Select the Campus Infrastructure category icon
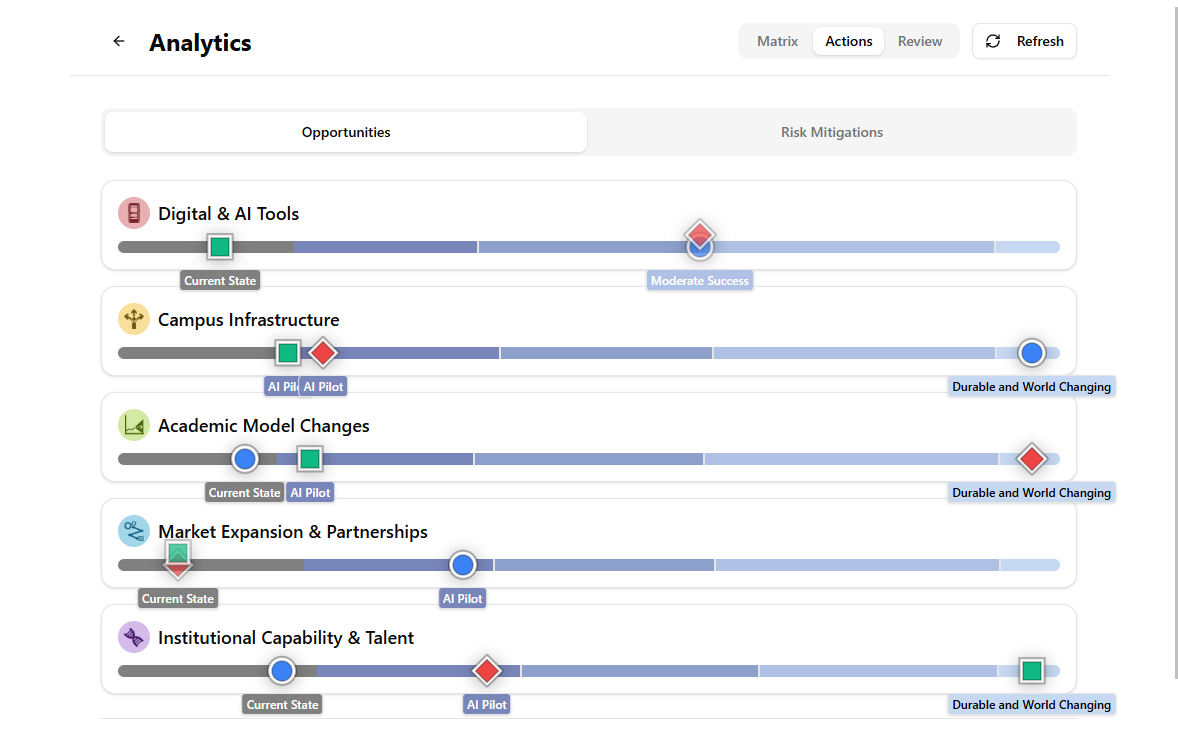Screen dimensions: 1178x729 click(134, 319)
